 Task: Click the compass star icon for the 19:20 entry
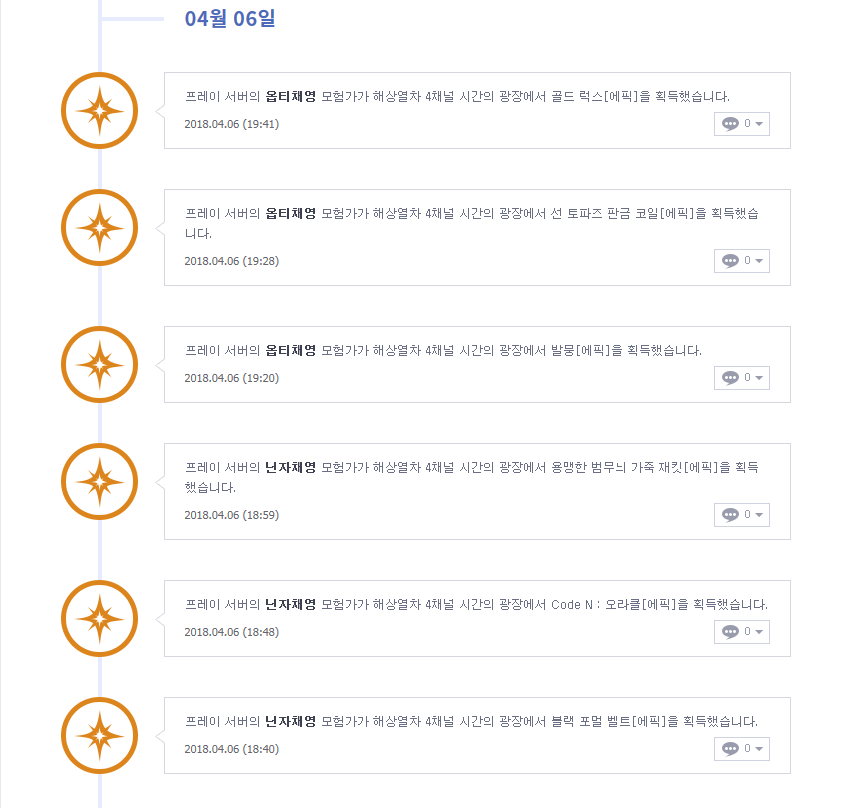click(99, 365)
